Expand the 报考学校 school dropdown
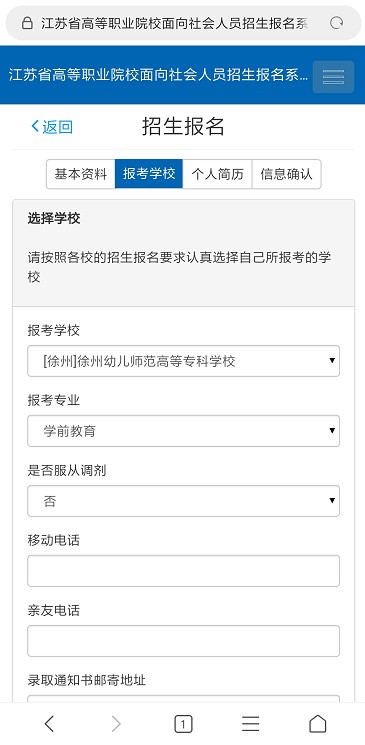The image size is (365, 745). 183,361
